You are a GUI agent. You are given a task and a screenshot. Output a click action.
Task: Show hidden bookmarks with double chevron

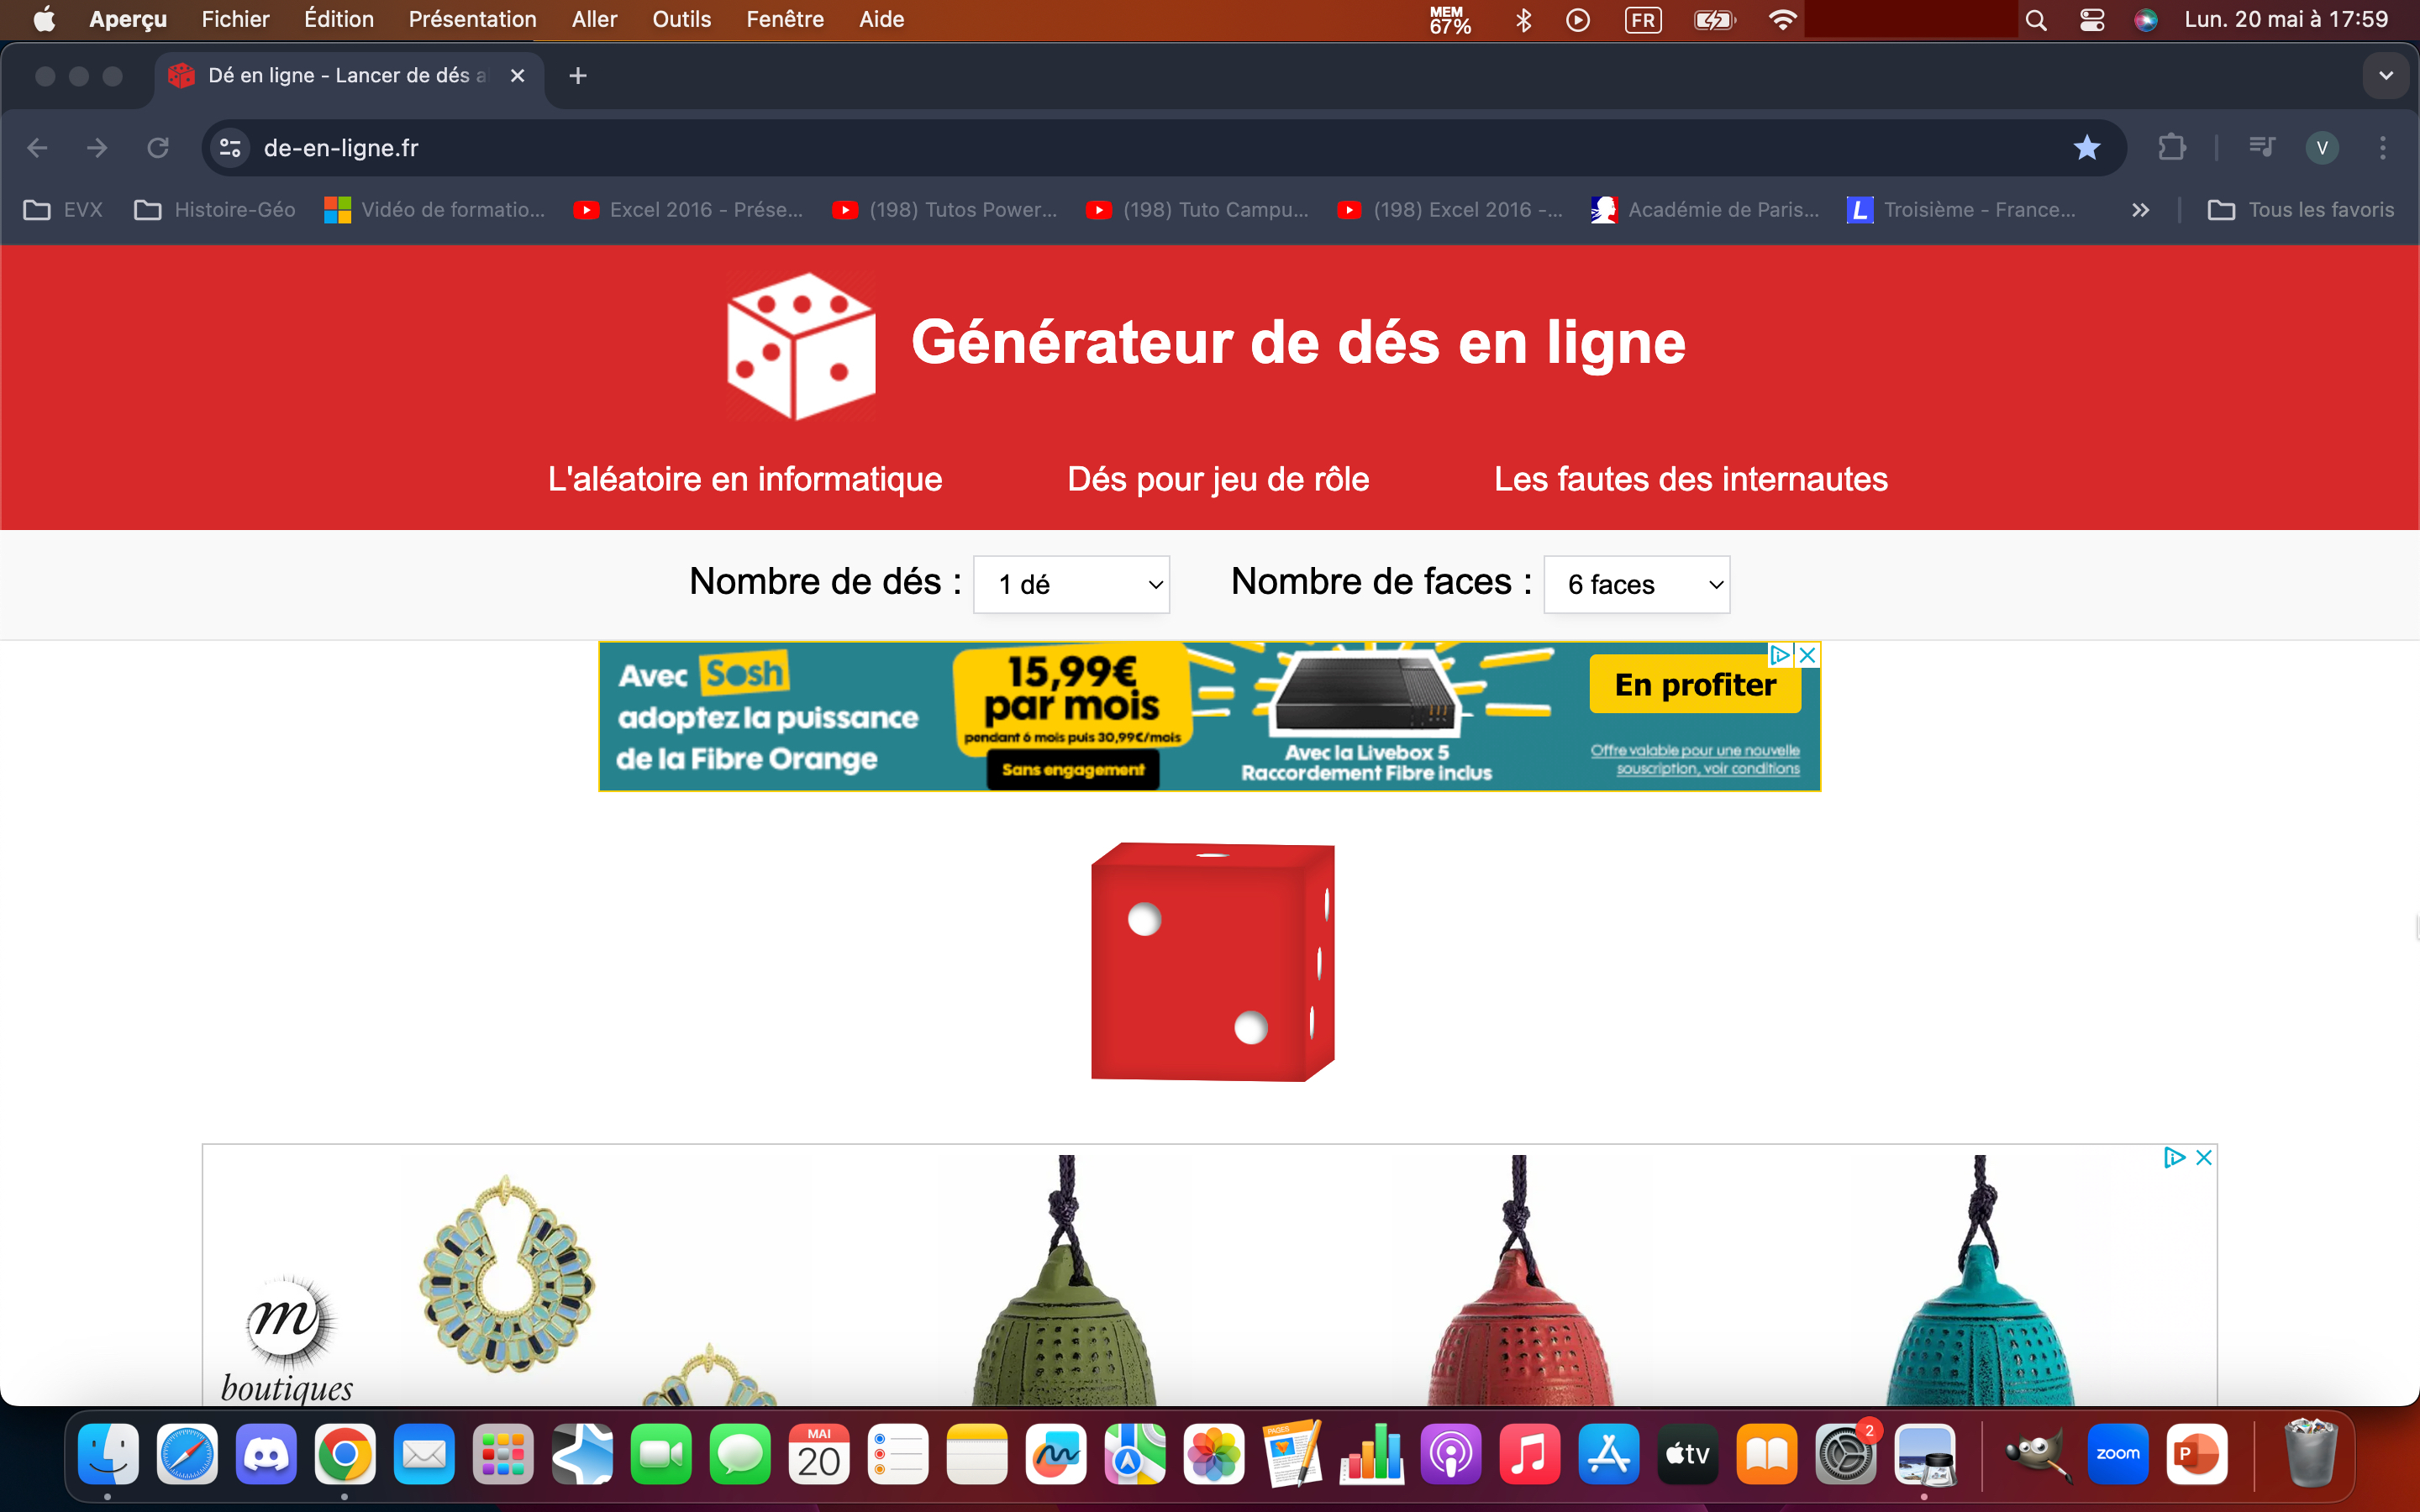pos(2140,210)
